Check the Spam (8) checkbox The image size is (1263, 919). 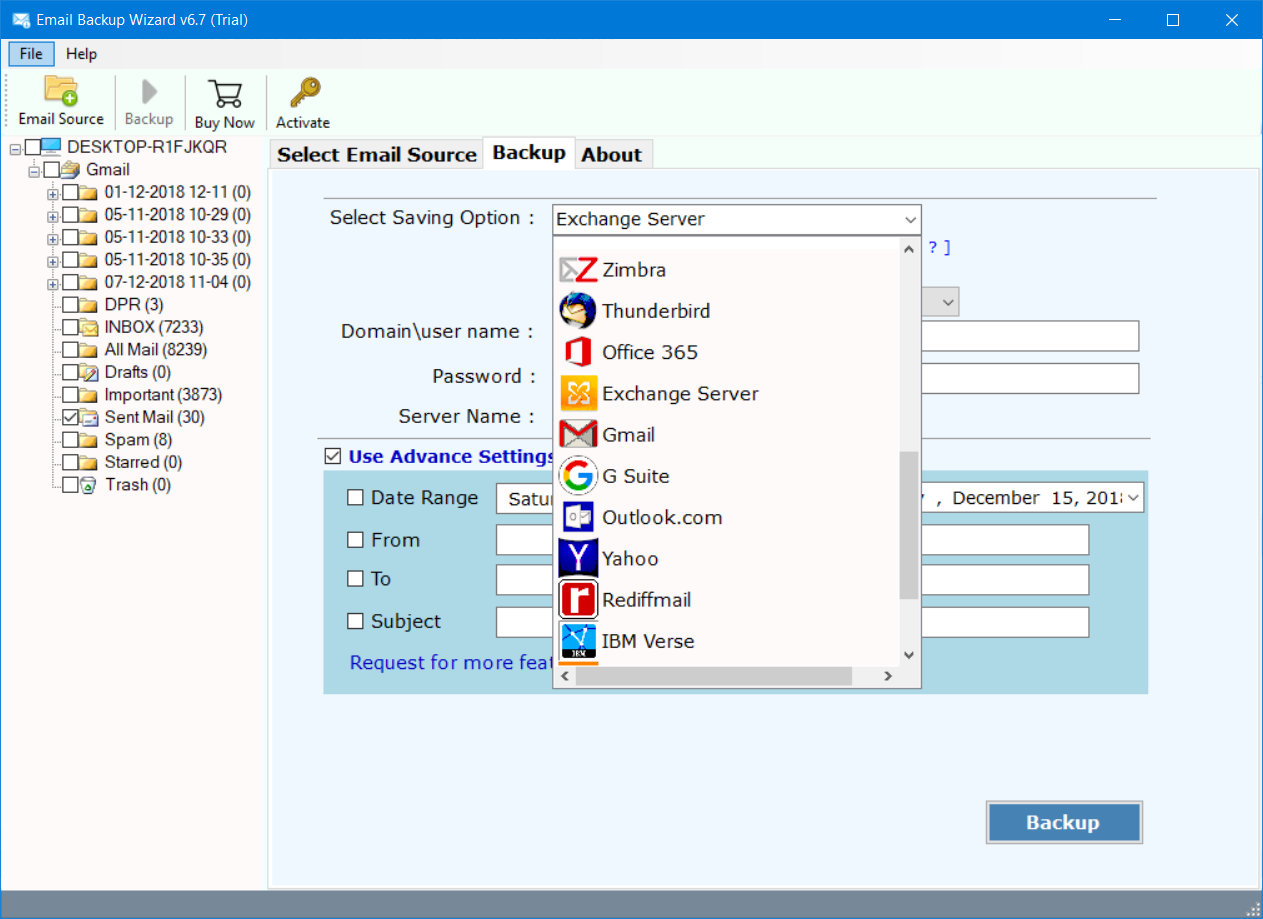(x=70, y=440)
